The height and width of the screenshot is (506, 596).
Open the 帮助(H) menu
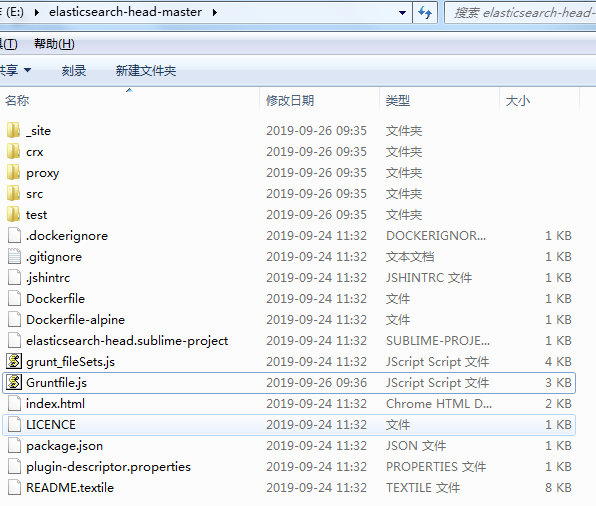[54, 44]
